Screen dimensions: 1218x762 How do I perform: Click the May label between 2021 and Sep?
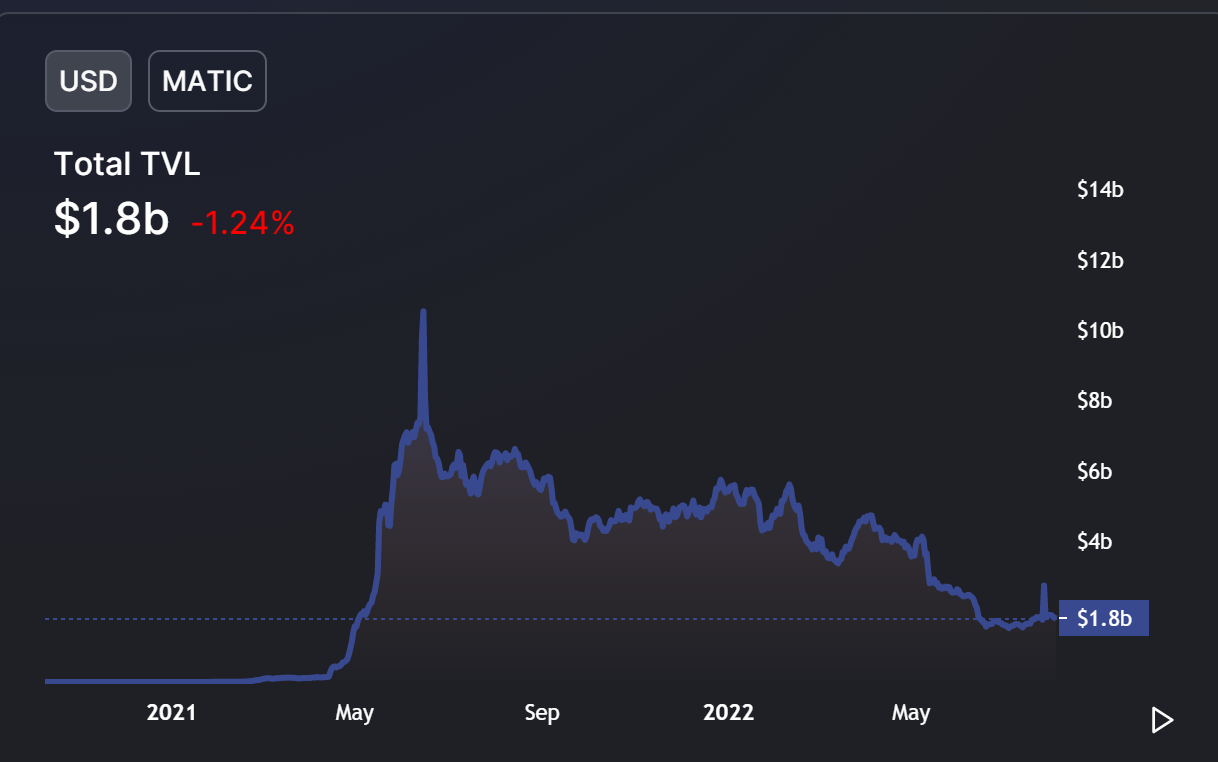coord(354,713)
